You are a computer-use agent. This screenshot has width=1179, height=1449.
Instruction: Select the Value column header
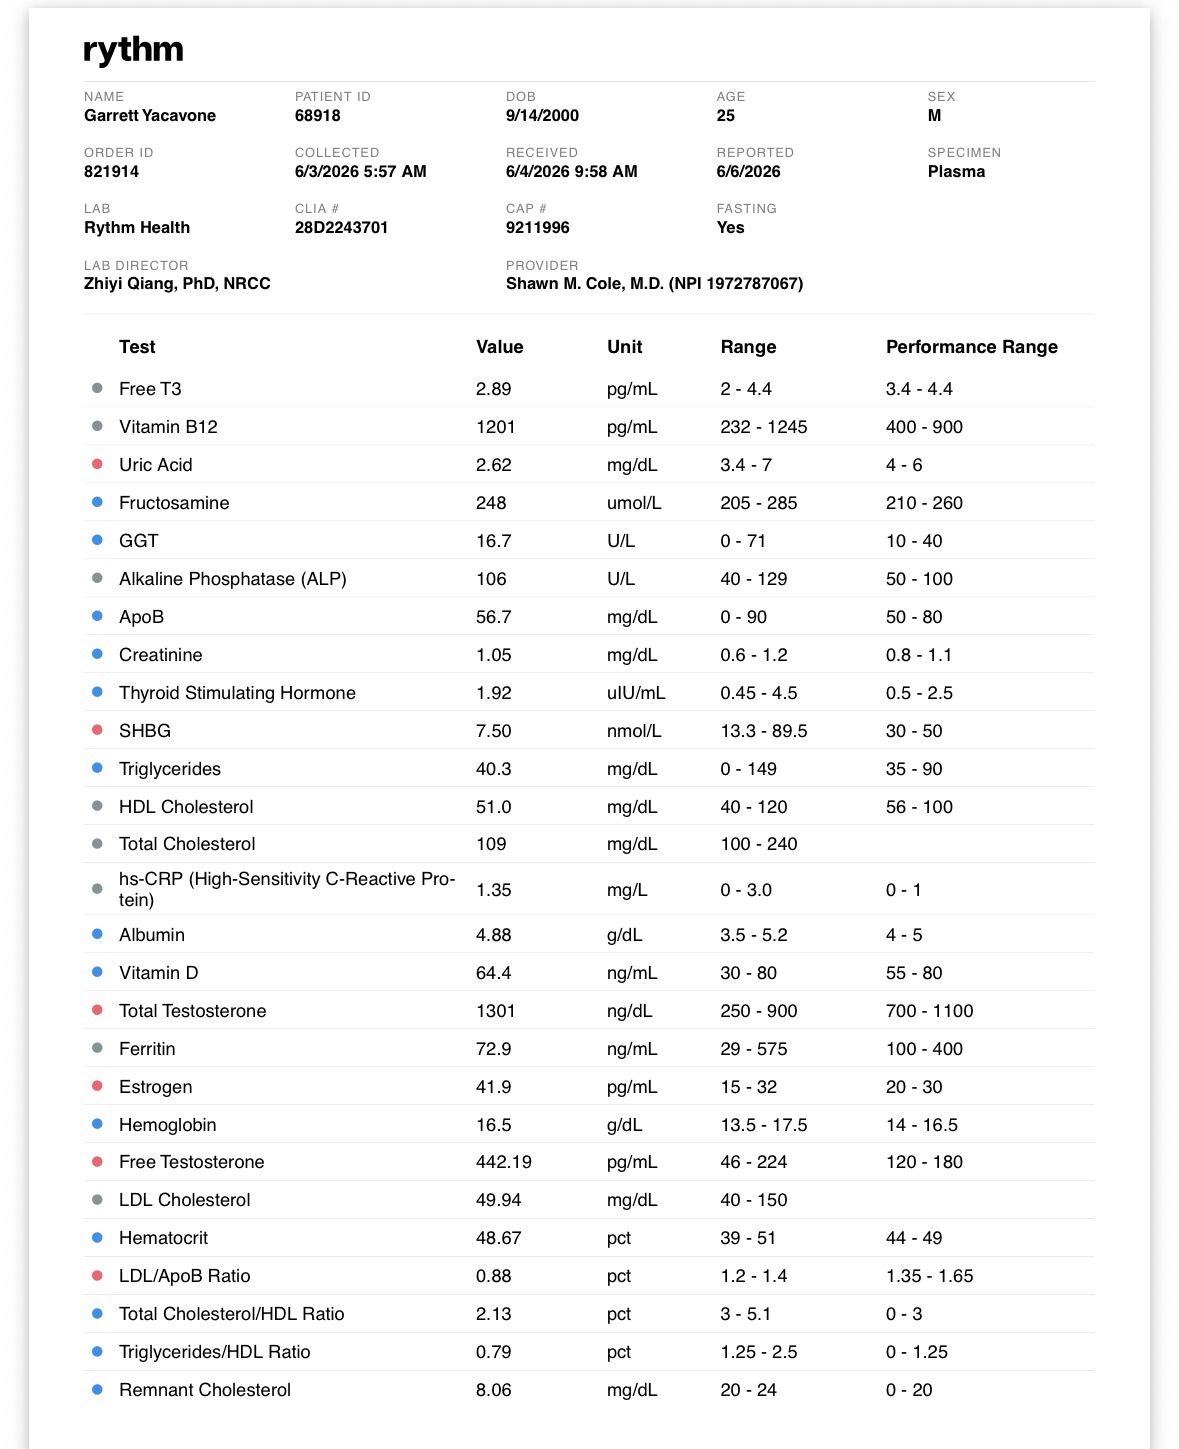pyautogui.click(x=500, y=347)
